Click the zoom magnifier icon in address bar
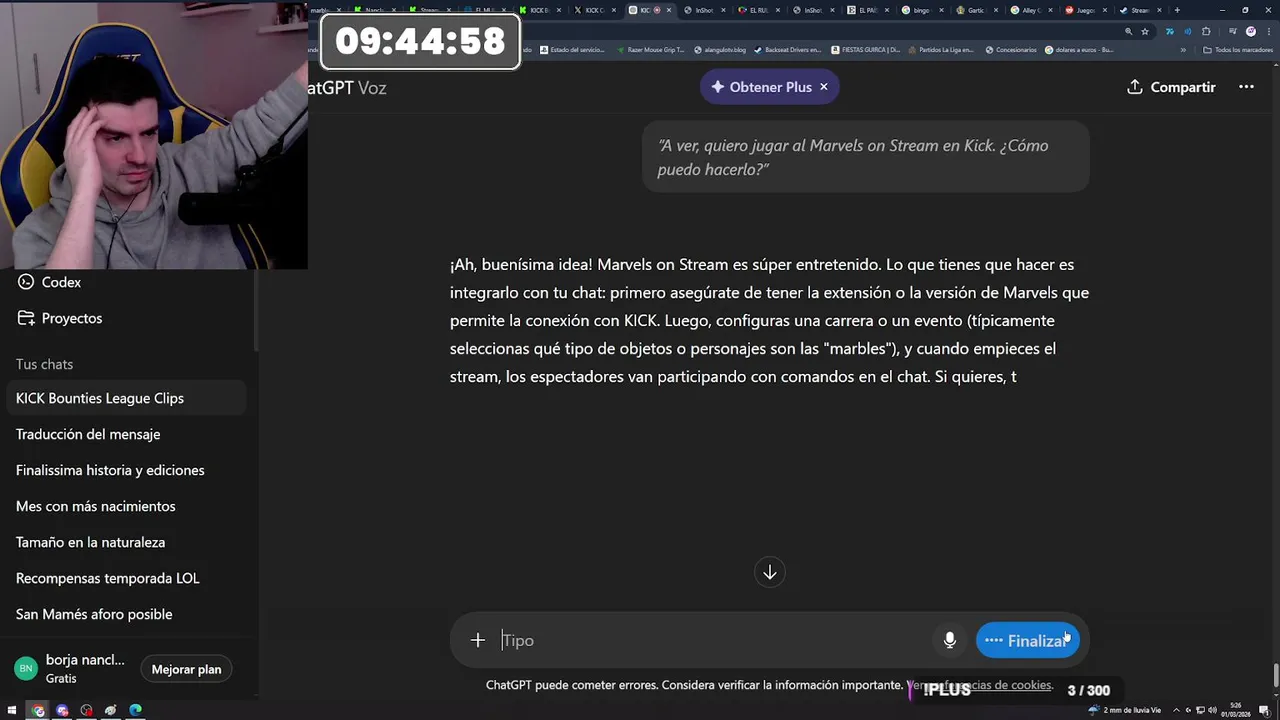The width and height of the screenshot is (1280, 720). tap(1128, 31)
